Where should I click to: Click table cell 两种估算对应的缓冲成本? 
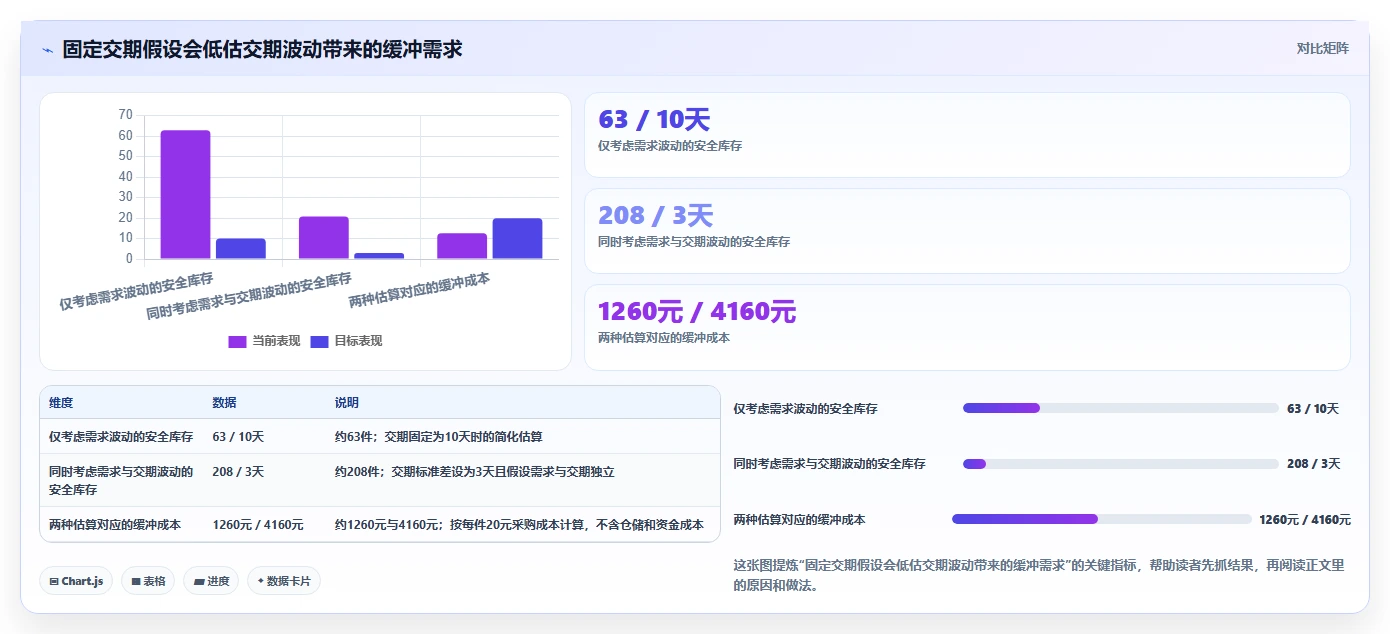point(115,525)
